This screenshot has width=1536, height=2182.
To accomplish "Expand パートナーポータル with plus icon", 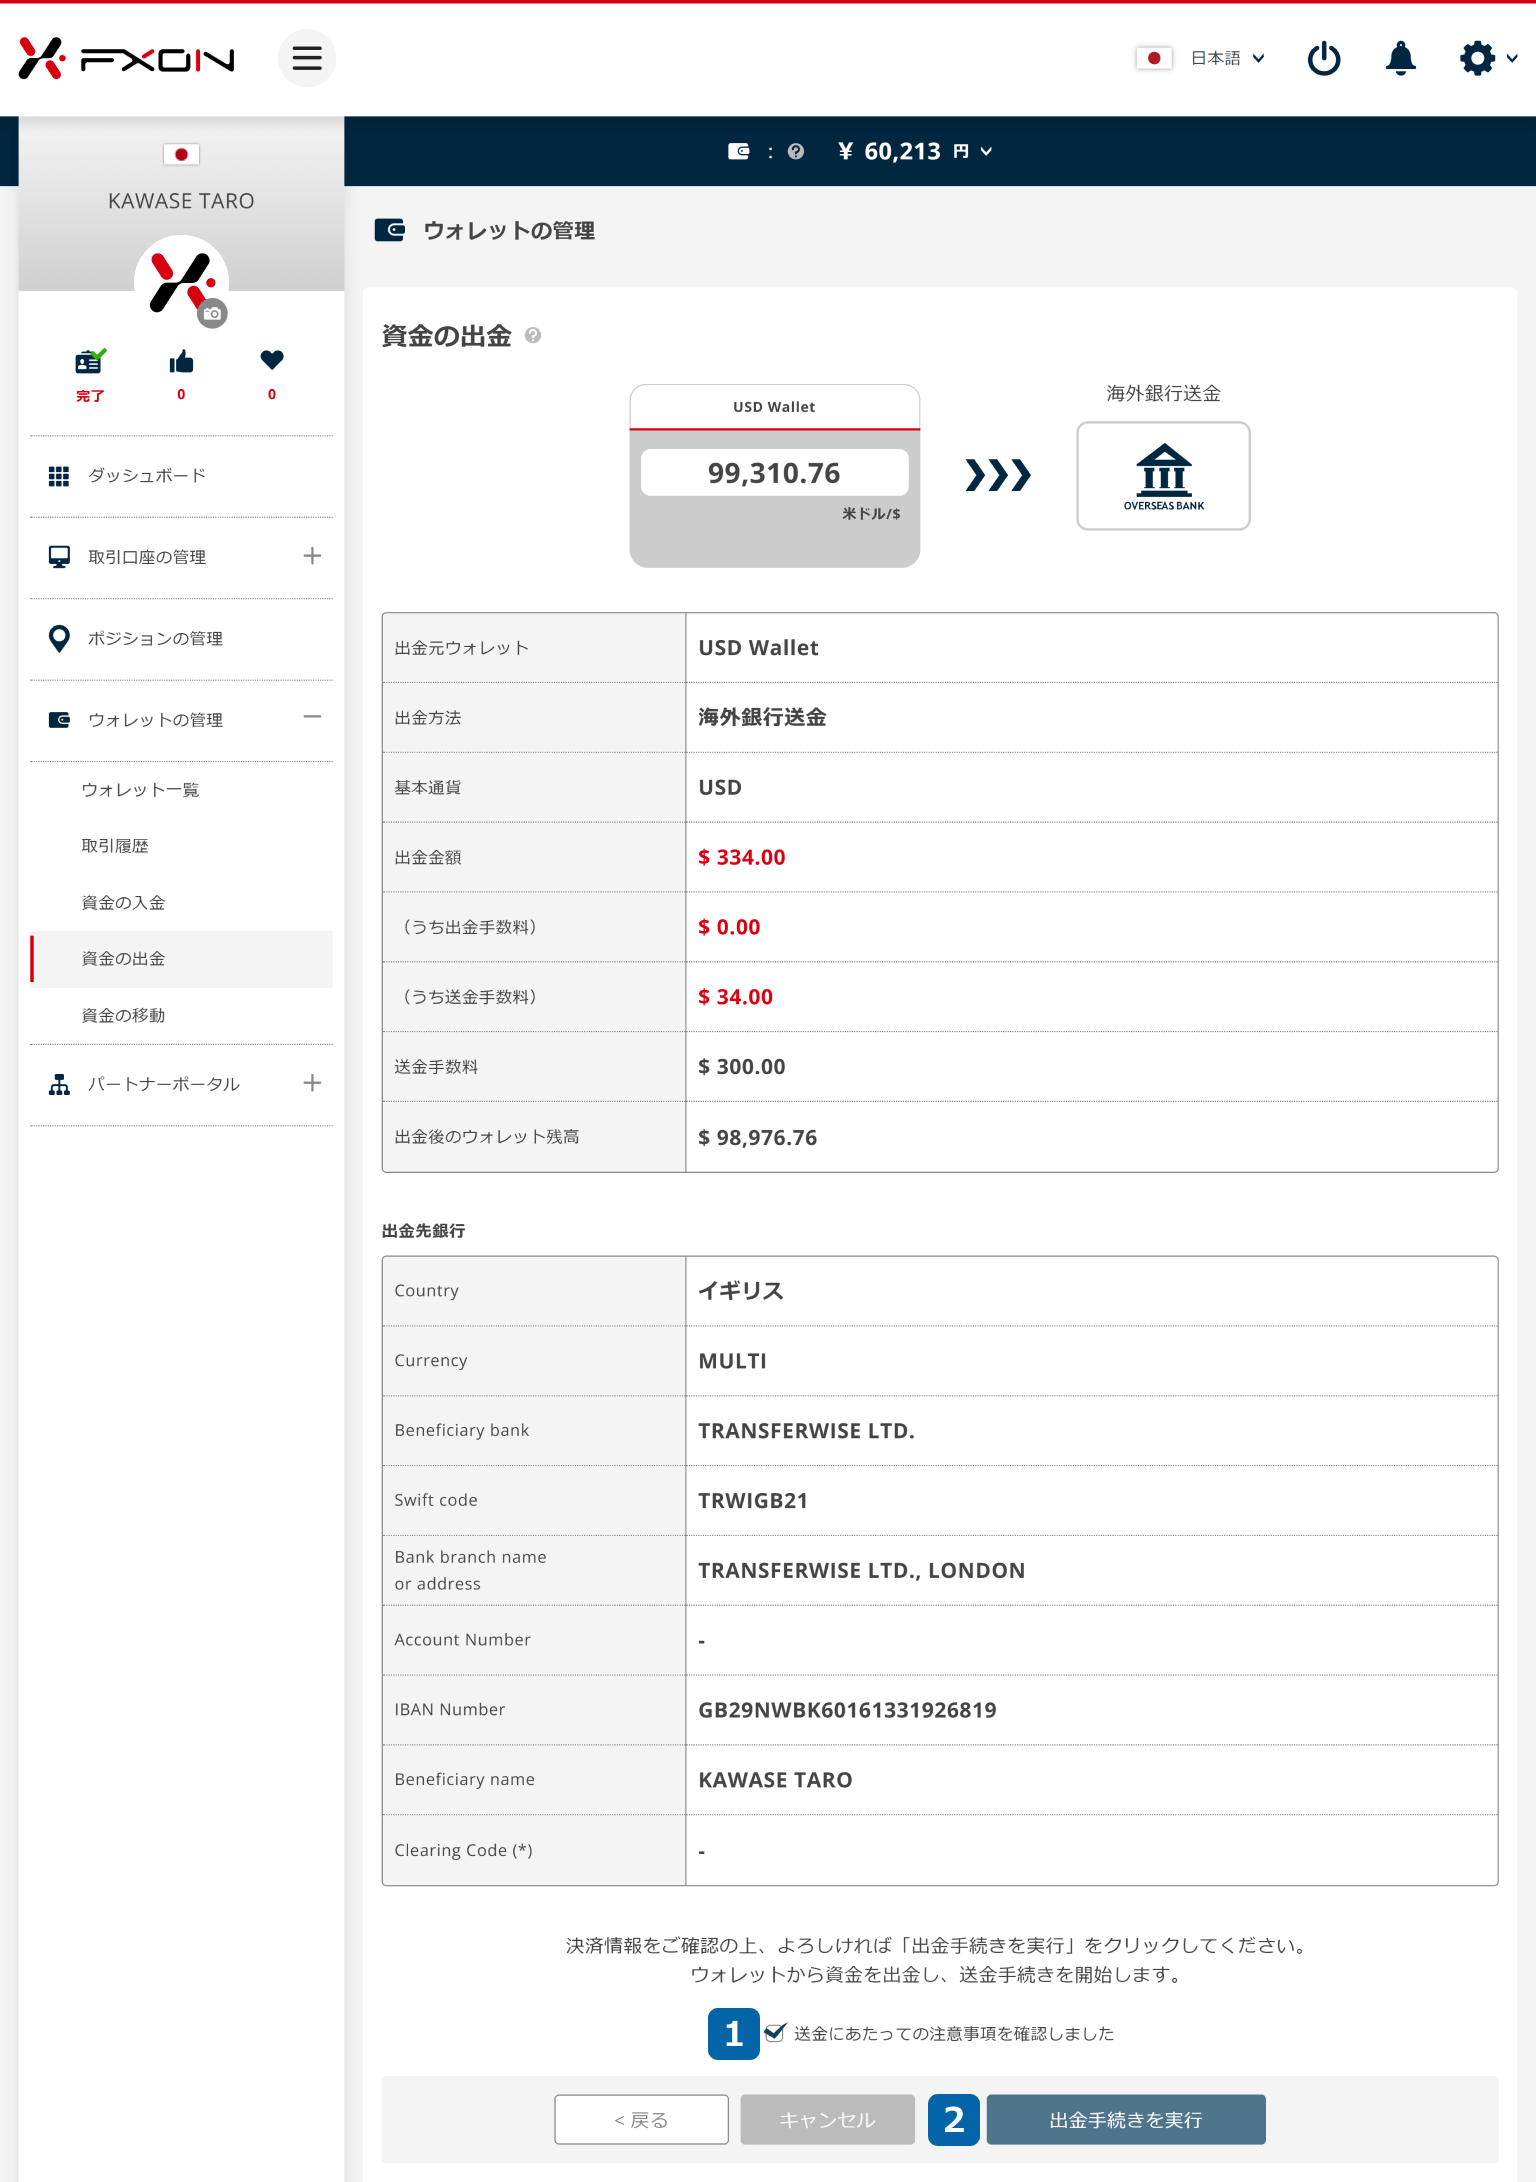I will tap(312, 1083).
